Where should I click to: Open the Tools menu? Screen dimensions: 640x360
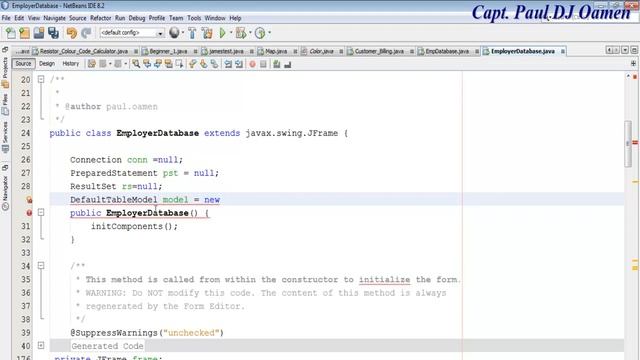(x=194, y=18)
